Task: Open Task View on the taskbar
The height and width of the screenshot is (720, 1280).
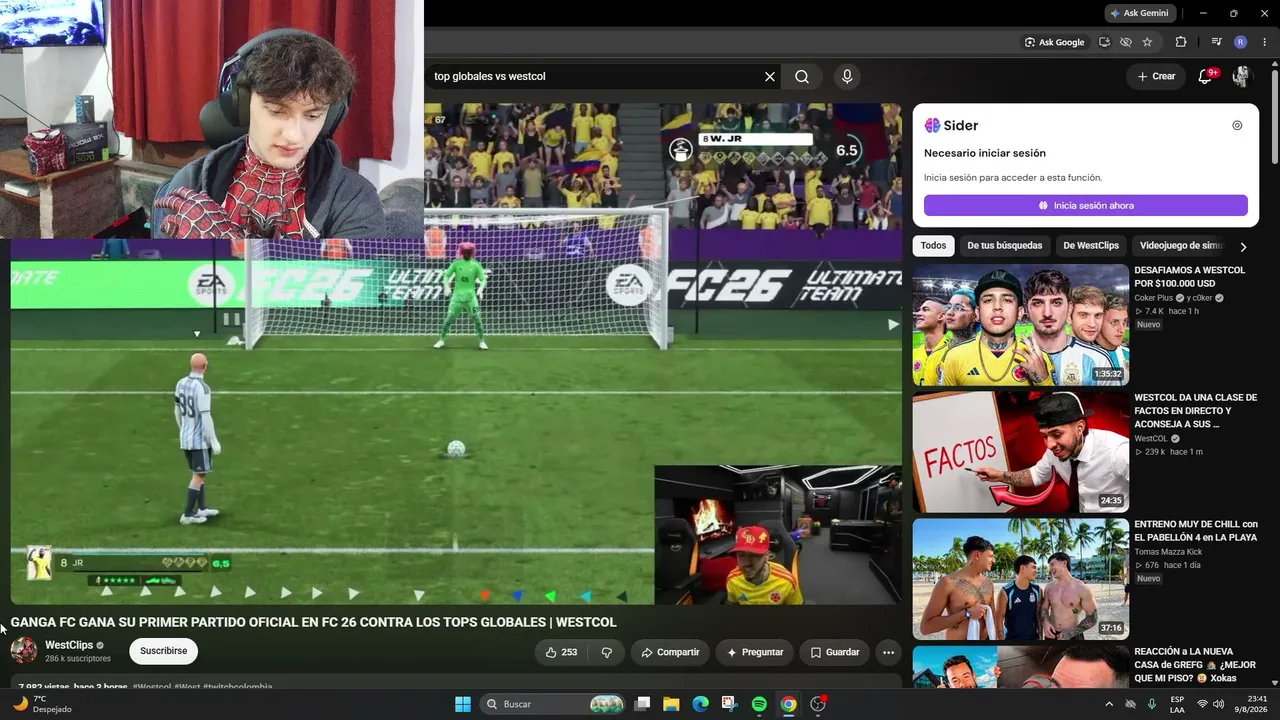Action: (643, 704)
